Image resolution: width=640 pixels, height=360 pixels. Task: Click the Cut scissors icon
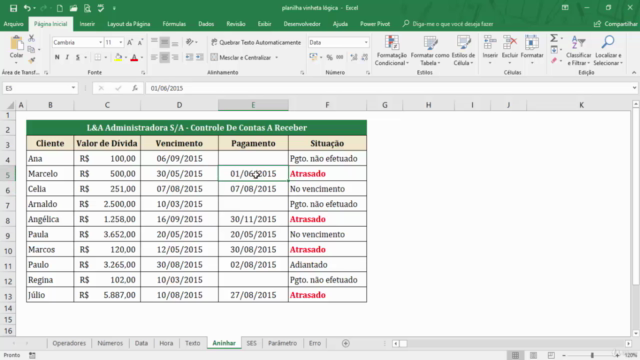(x=31, y=38)
